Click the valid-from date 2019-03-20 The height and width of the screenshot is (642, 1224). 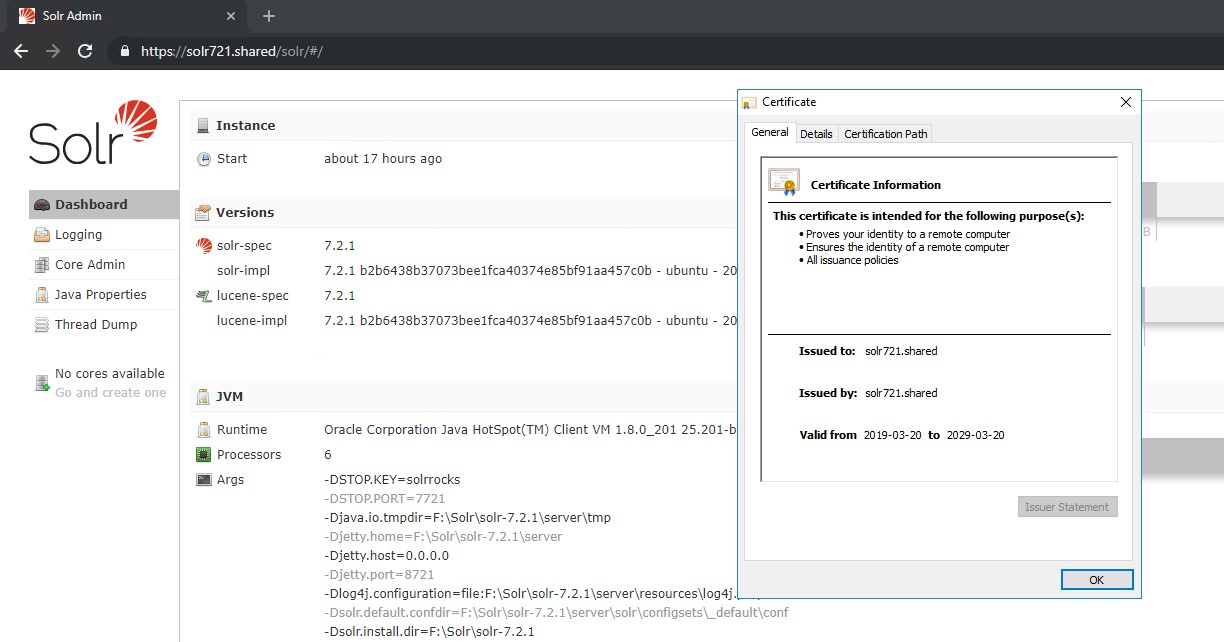pyautogui.click(x=892, y=435)
